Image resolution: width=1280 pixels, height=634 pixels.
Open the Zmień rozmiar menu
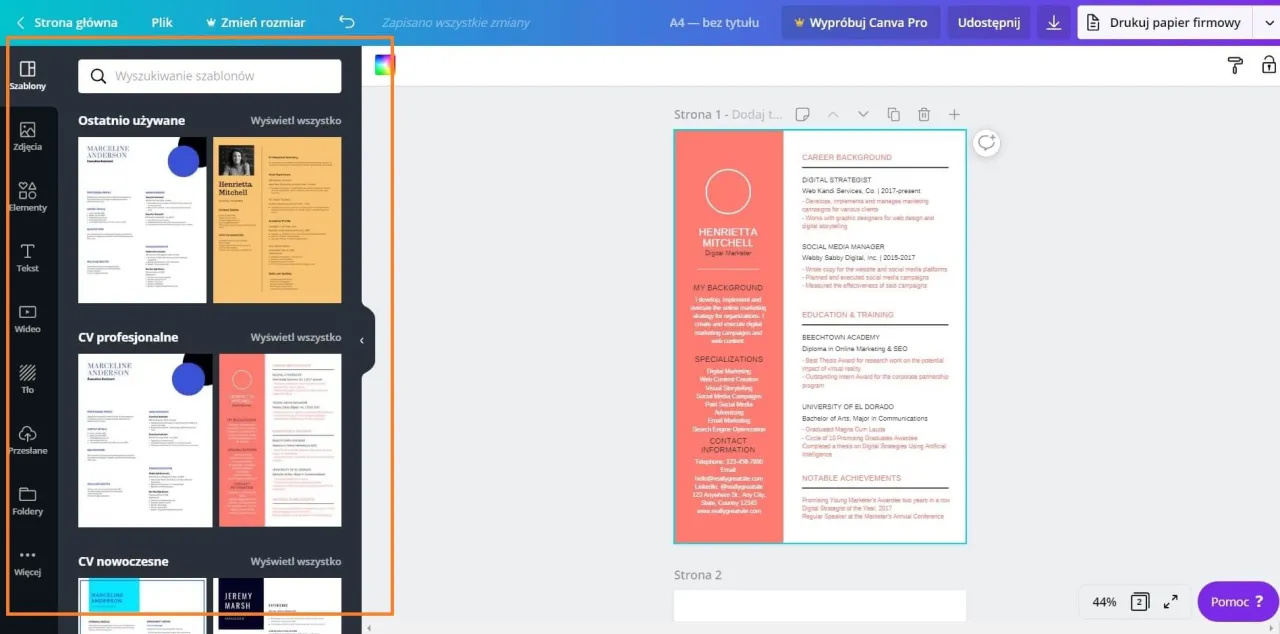[255, 22]
